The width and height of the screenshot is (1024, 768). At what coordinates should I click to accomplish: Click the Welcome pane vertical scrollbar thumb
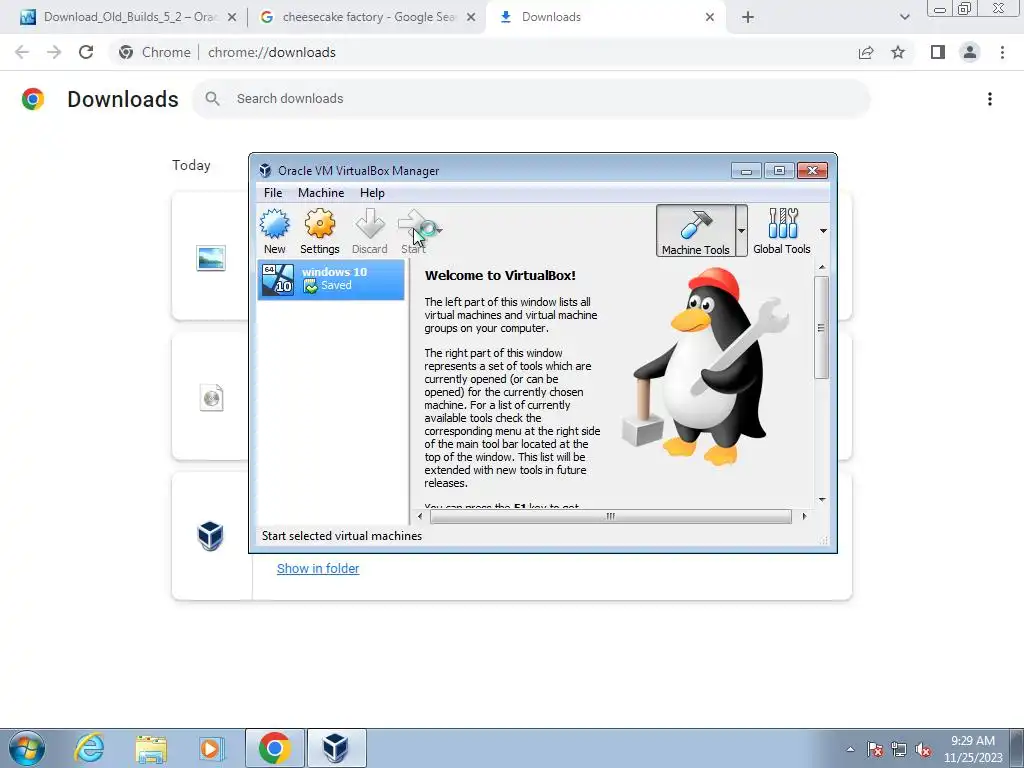coord(822,327)
